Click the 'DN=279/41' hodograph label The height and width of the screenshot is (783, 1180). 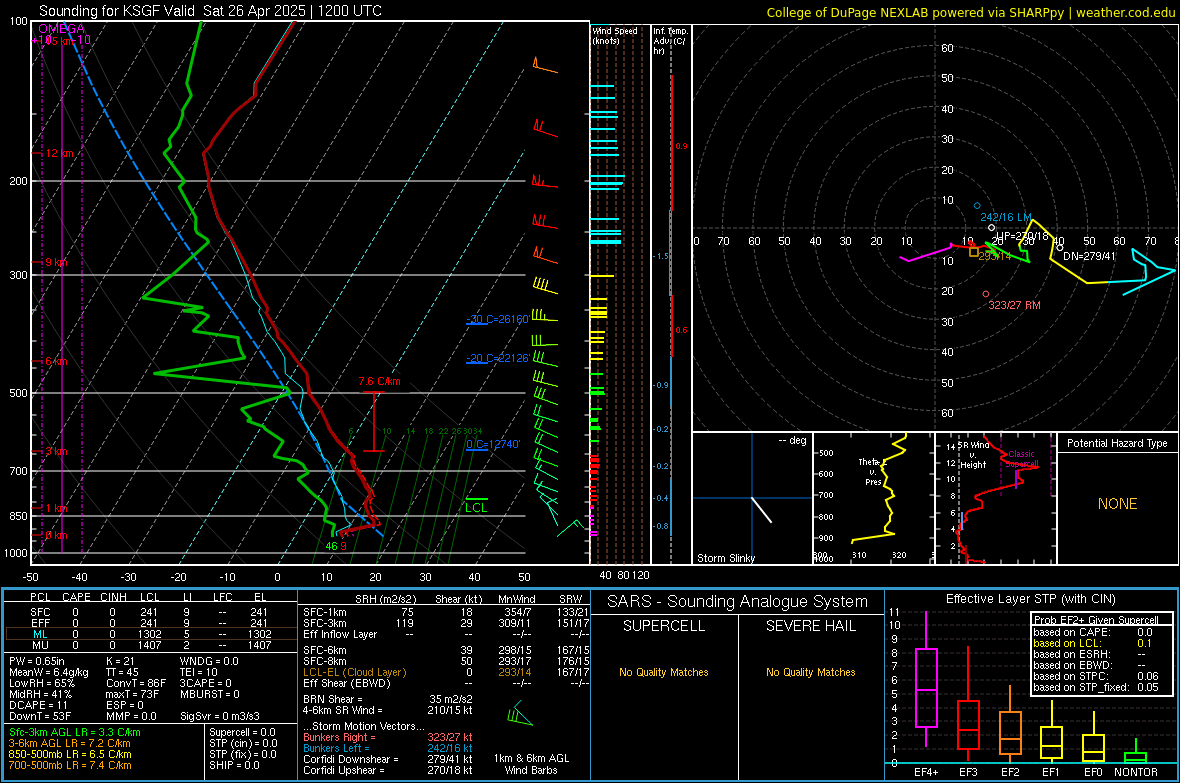pyautogui.click(x=1090, y=256)
